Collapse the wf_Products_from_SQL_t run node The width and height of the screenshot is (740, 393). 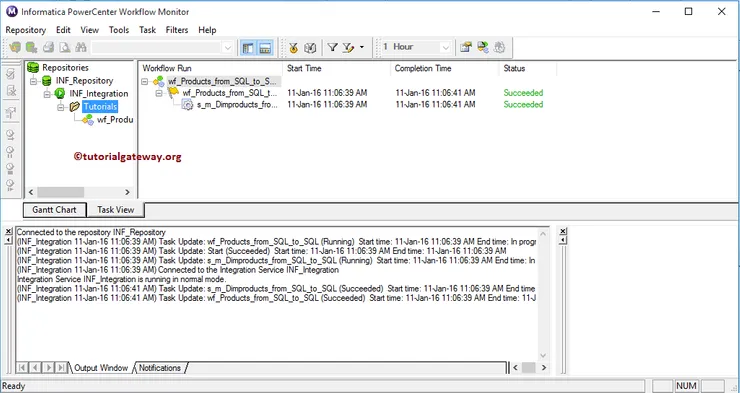[x=159, y=93]
